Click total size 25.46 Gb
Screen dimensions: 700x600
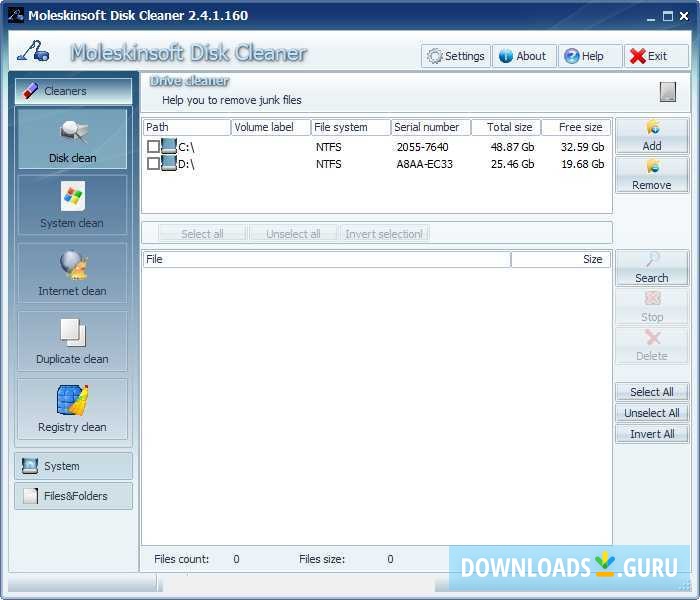pos(512,164)
